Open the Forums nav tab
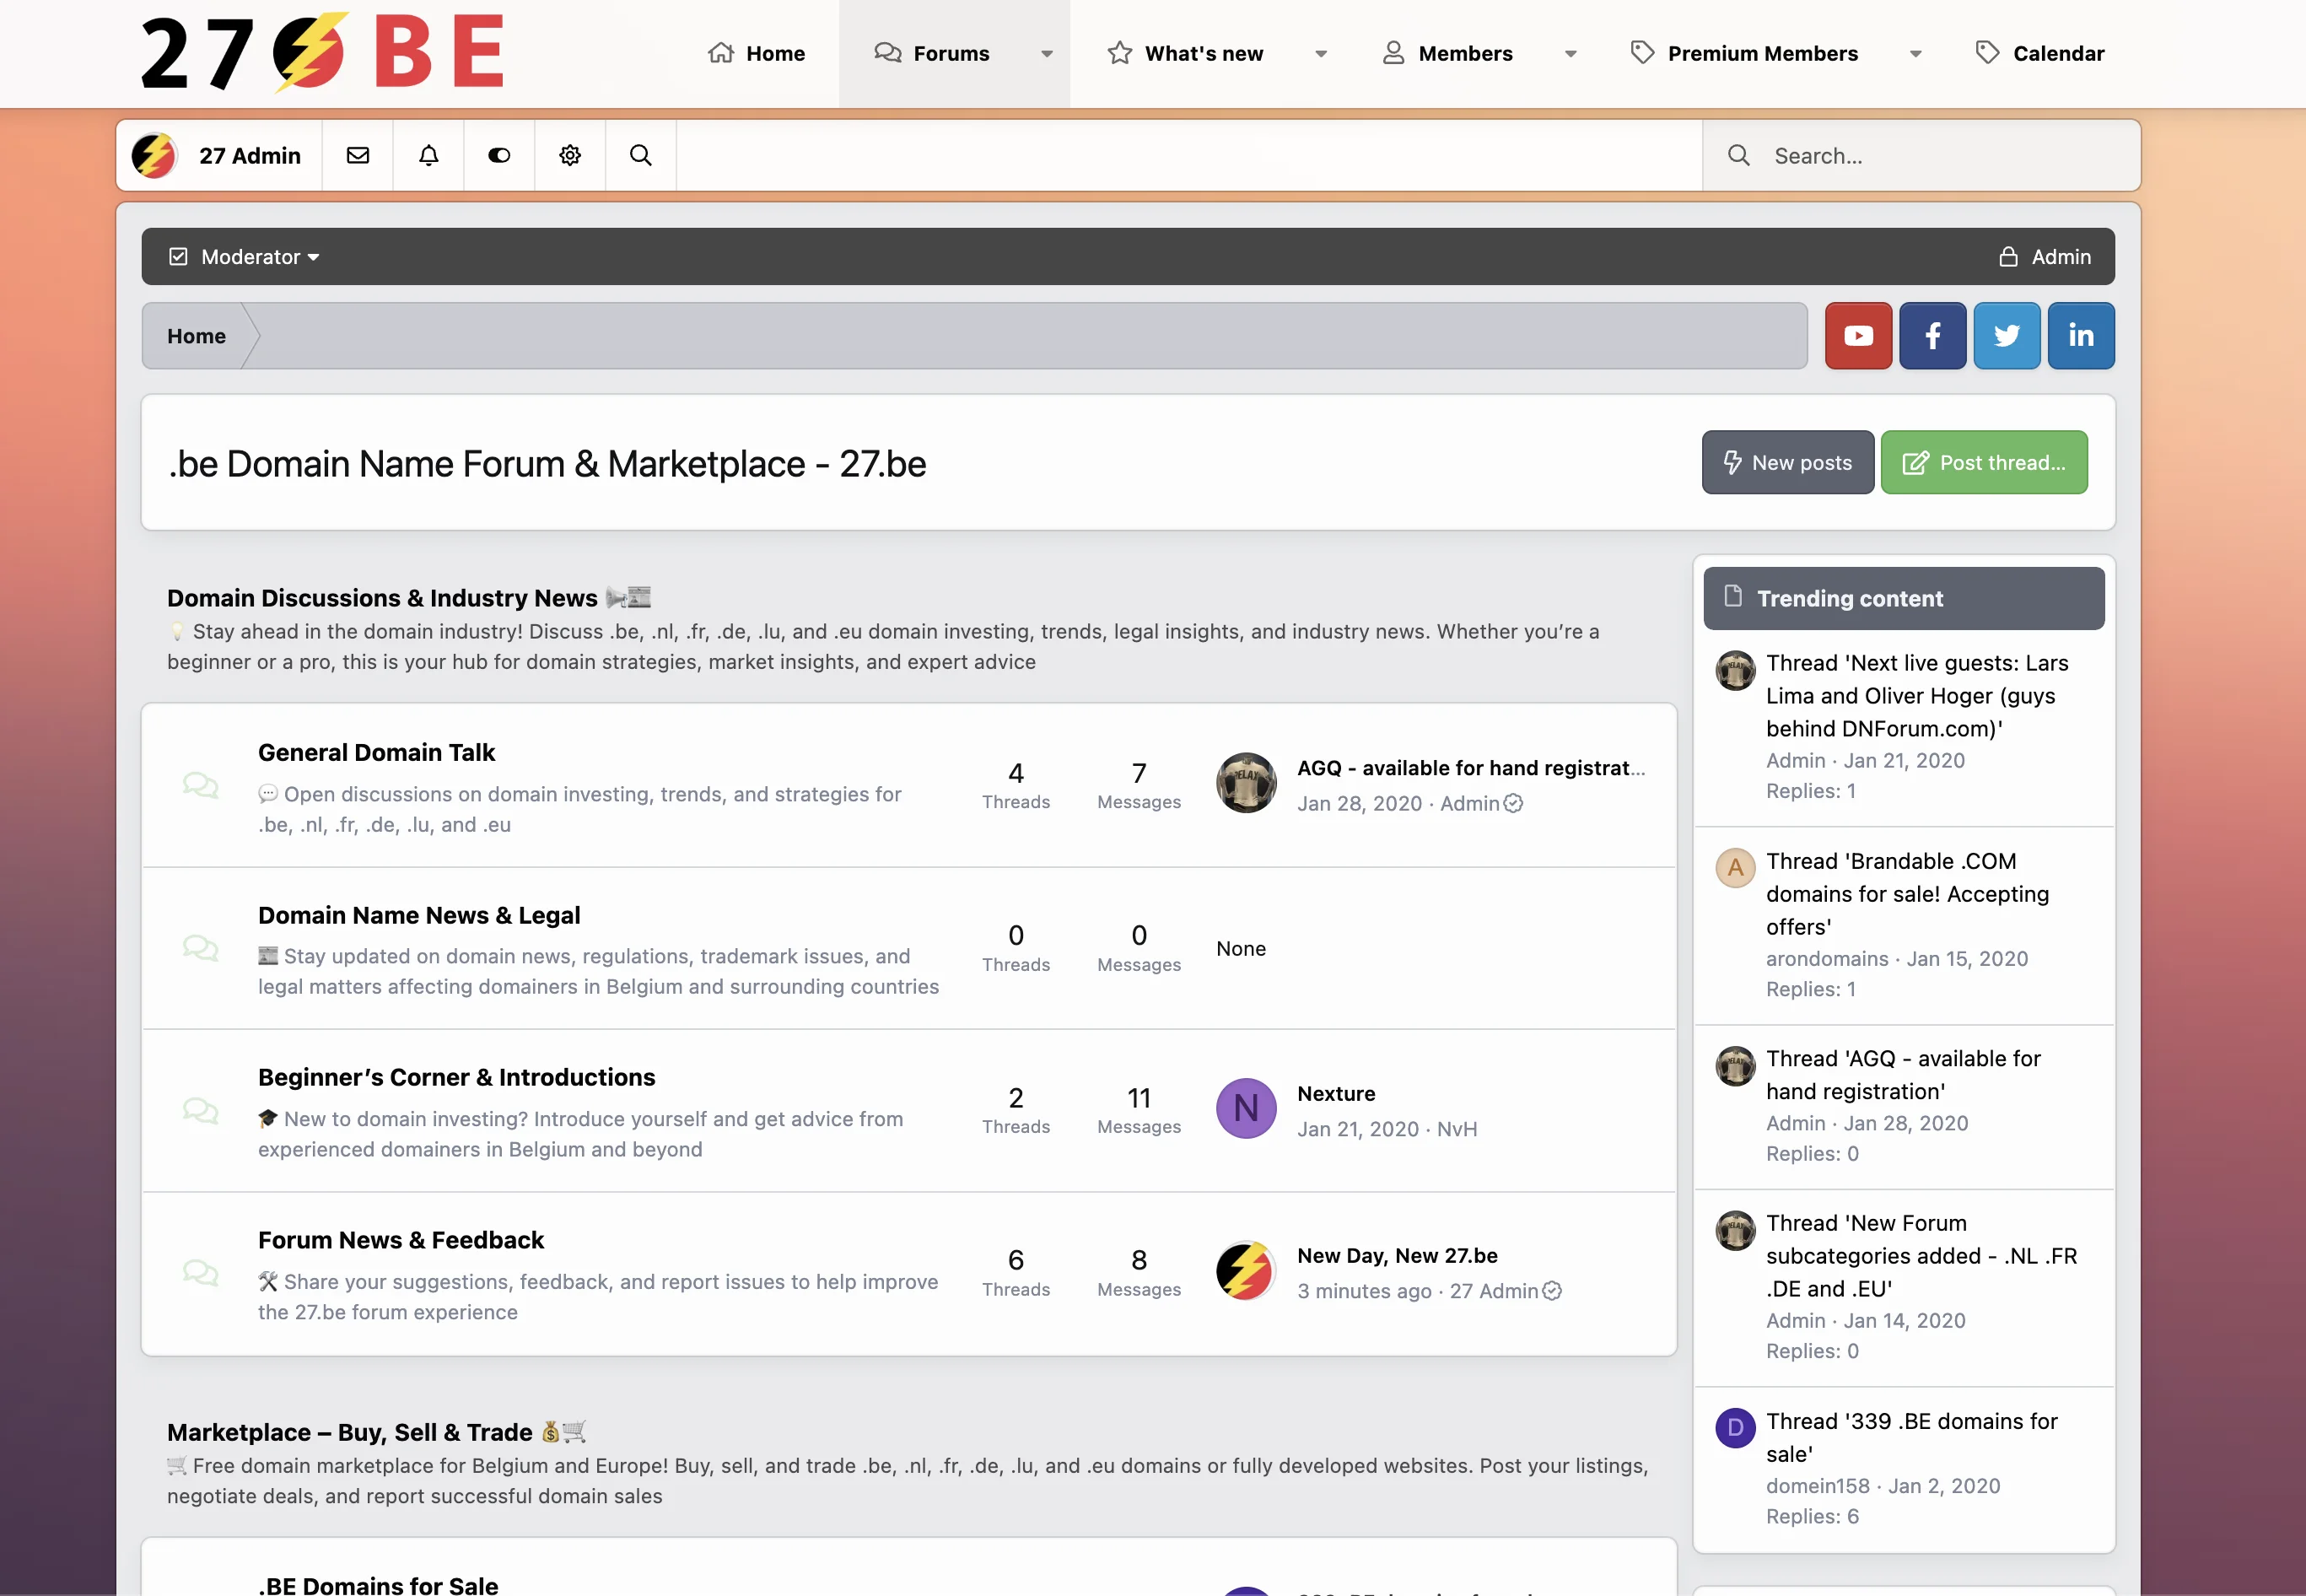 coord(932,54)
